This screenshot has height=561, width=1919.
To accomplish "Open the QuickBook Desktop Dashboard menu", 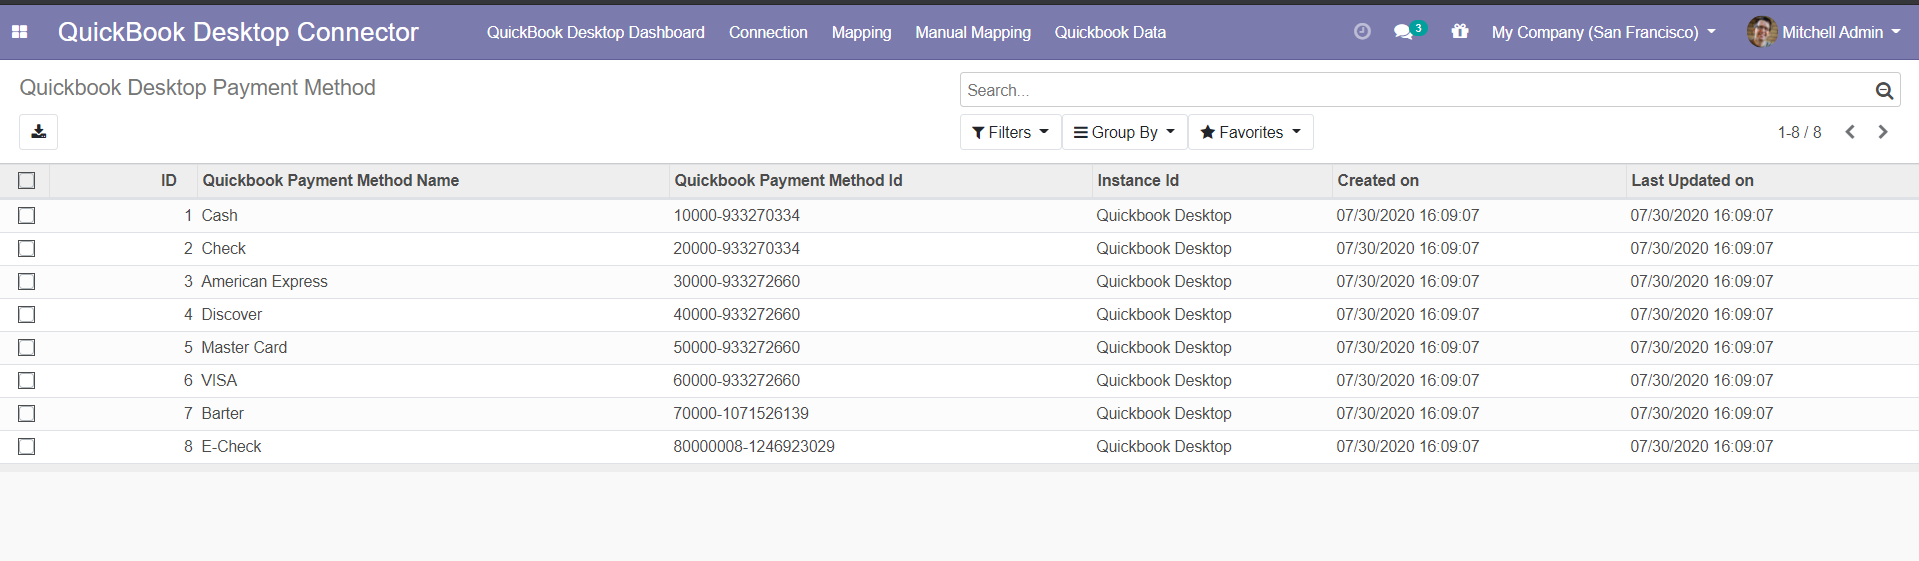I will [x=596, y=32].
